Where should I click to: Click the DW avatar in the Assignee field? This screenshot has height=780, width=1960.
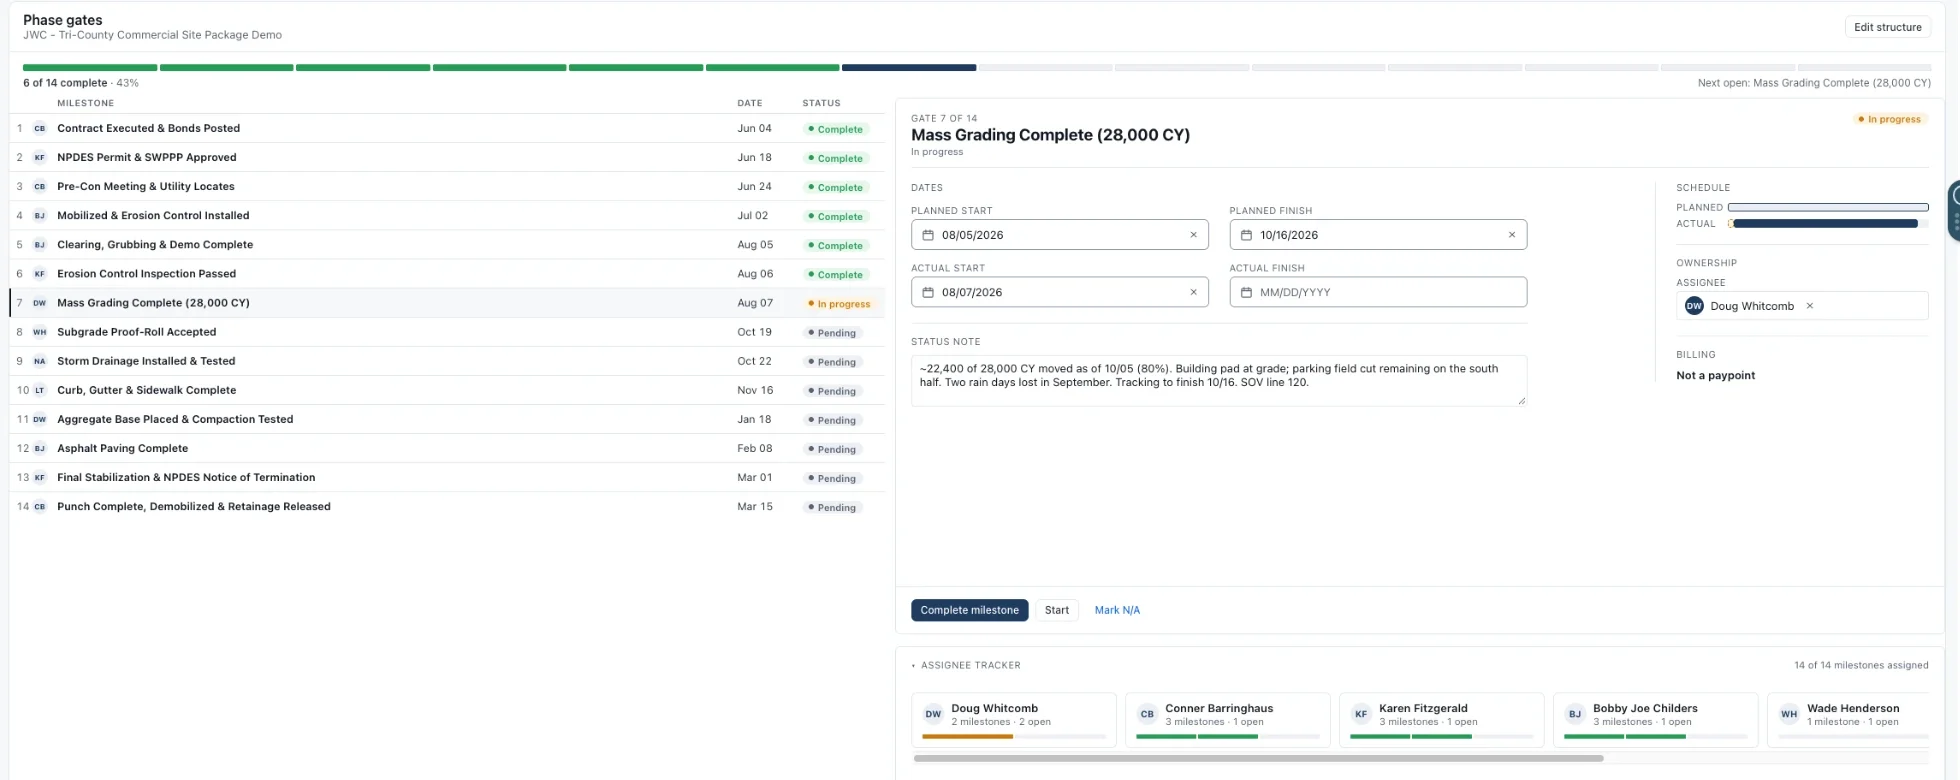click(1694, 306)
